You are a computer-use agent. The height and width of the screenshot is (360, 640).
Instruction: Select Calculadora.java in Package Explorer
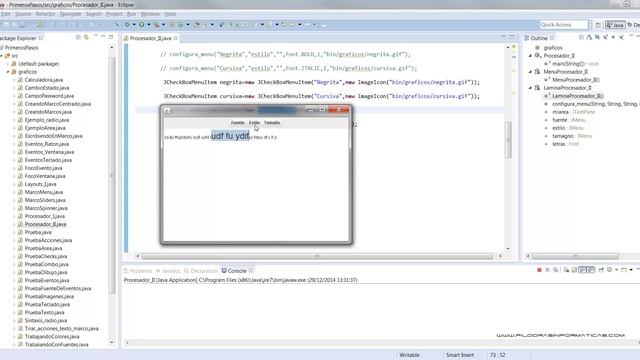click(44, 80)
